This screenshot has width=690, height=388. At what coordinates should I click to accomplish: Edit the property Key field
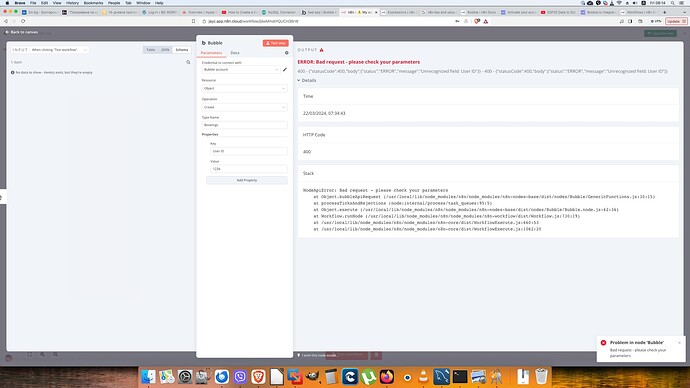point(249,151)
